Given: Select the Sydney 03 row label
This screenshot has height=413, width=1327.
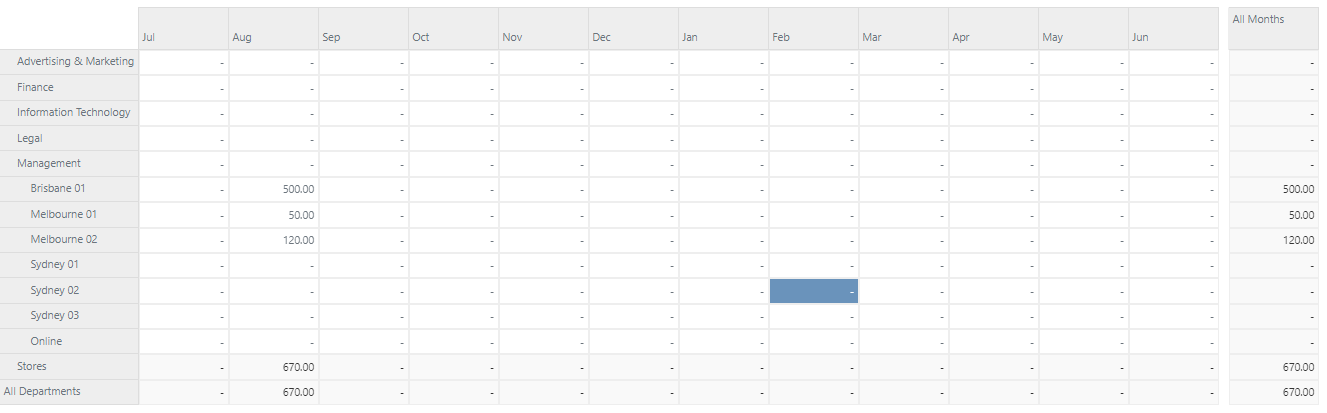Looking at the screenshot, I should [x=54, y=315].
